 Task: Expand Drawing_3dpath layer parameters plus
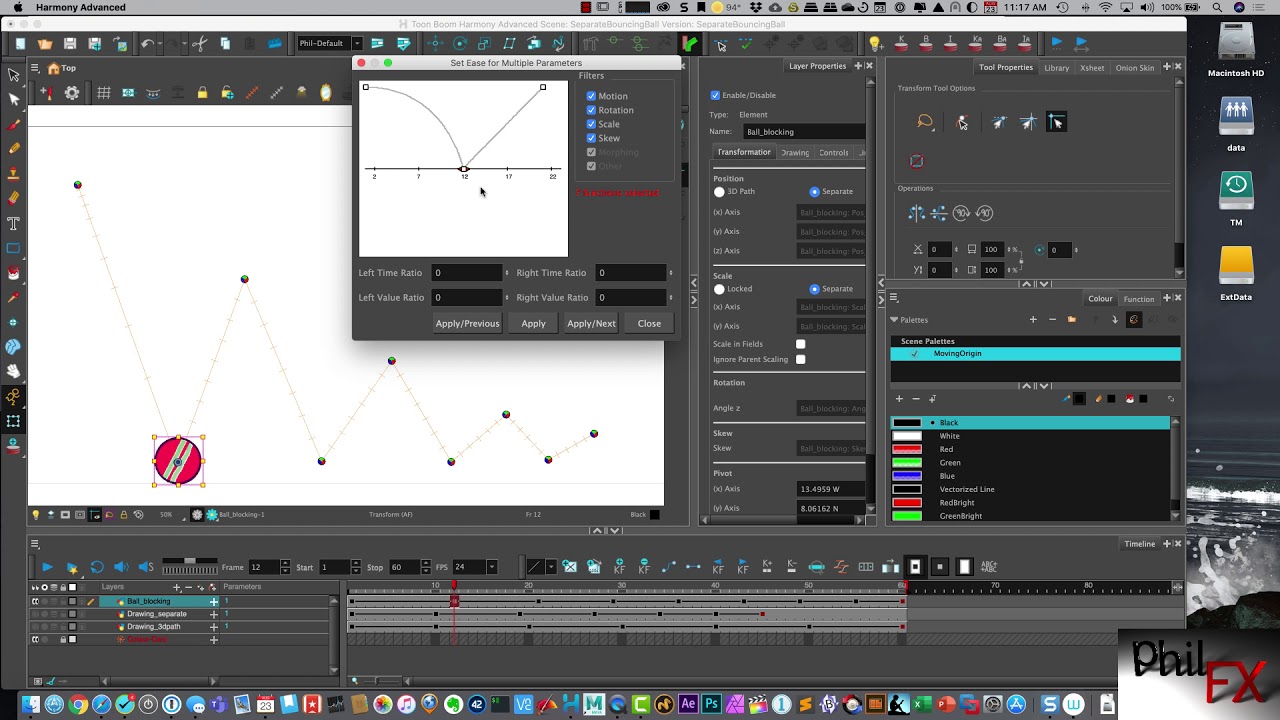coord(213,627)
